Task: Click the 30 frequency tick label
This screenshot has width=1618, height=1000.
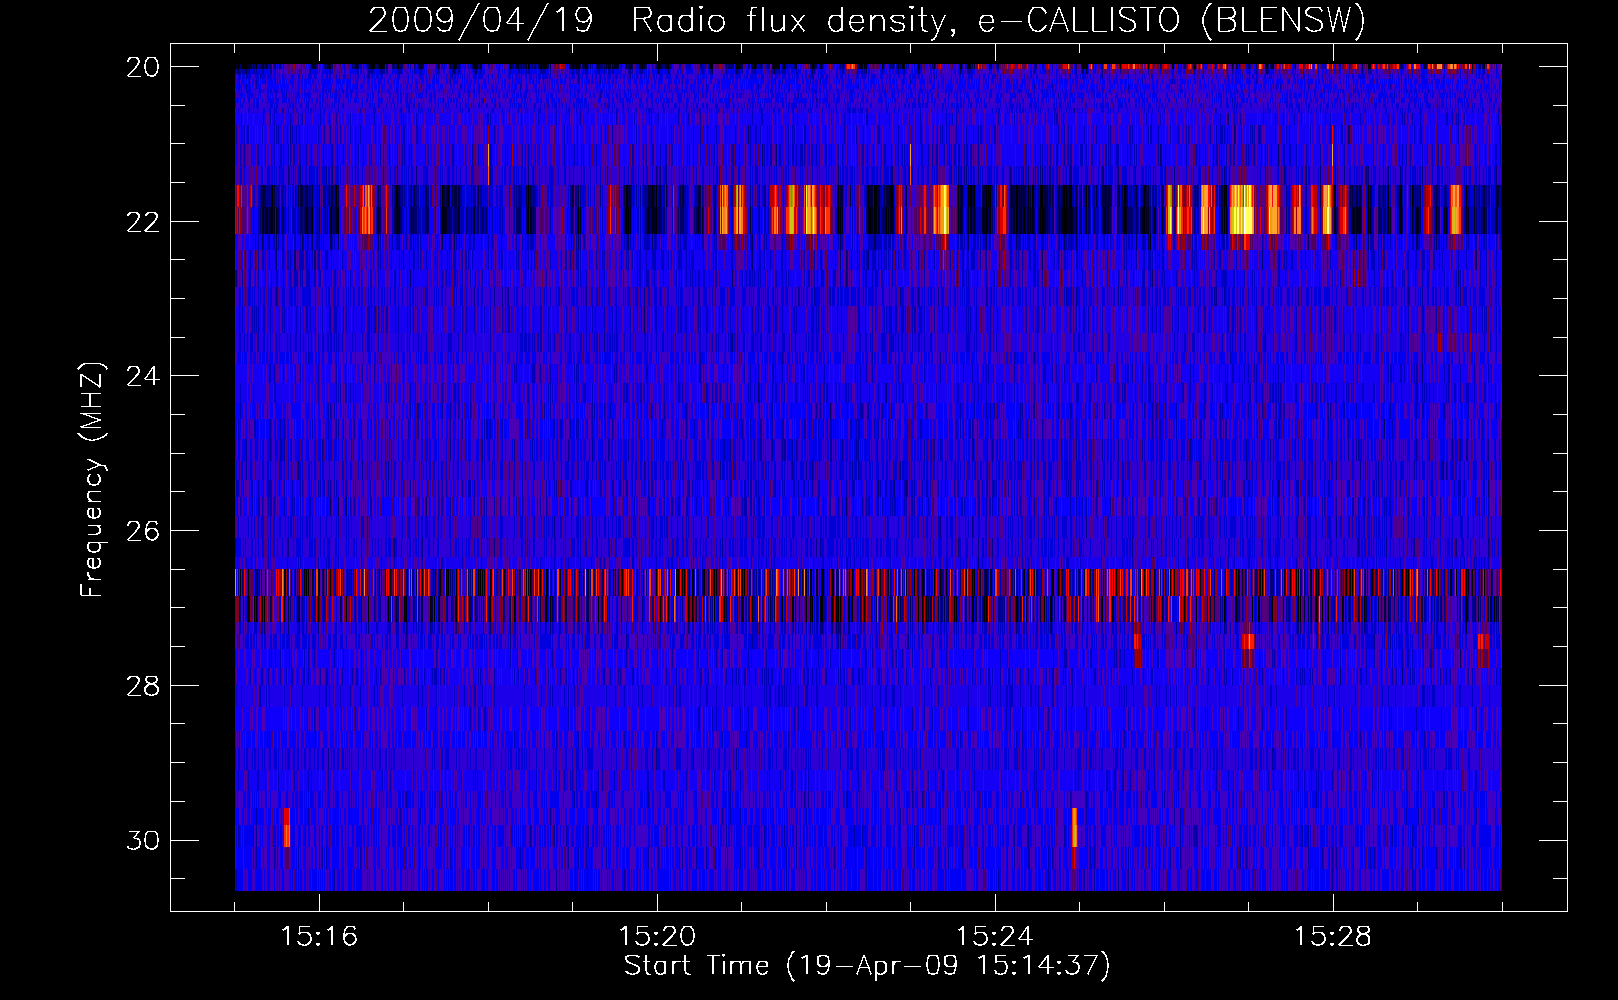Action: coord(143,841)
